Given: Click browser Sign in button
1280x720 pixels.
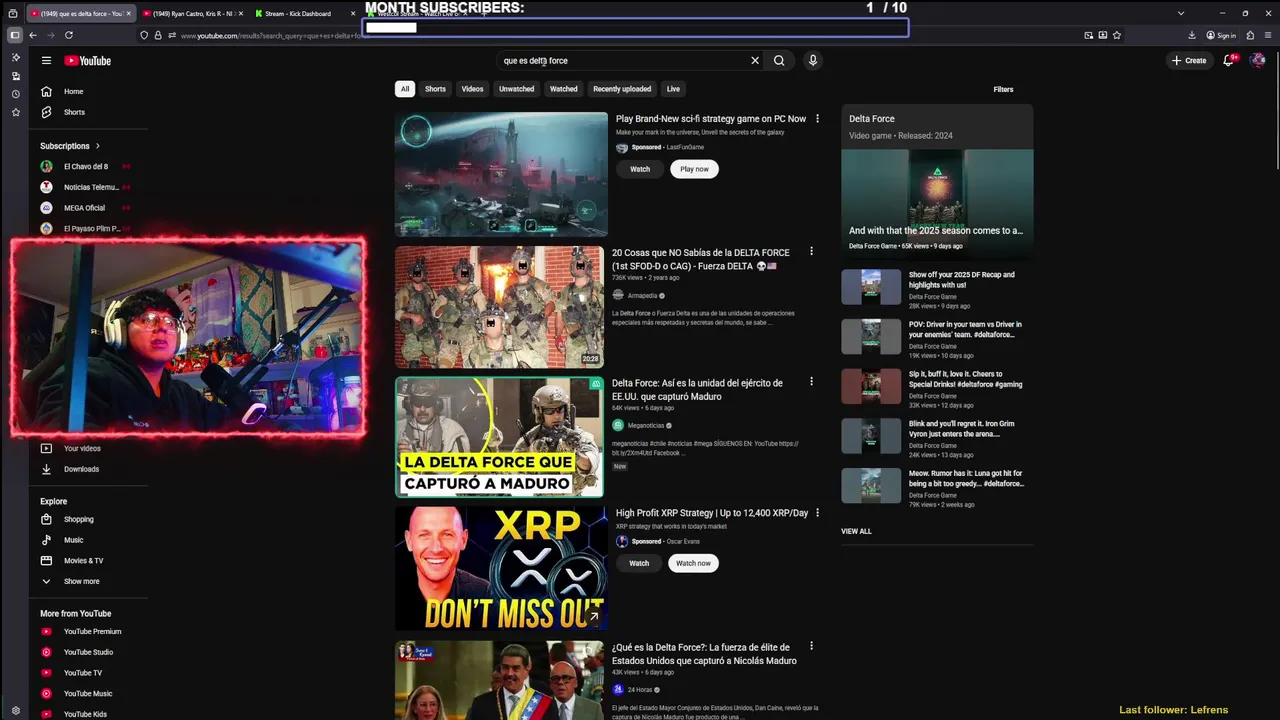Looking at the screenshot, I should click(x=1221, y=35).
